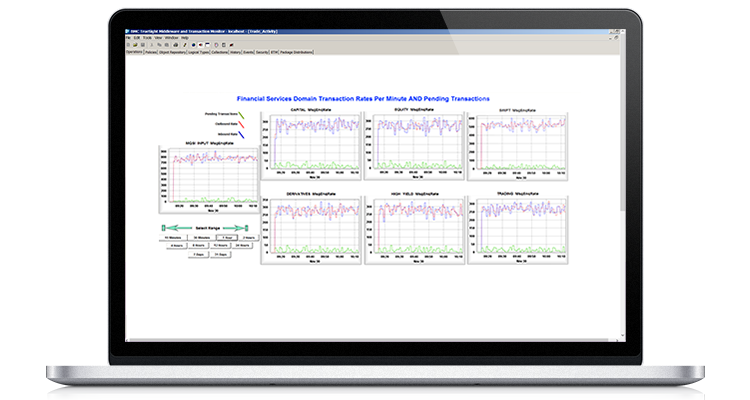Open the Tools menu
This screenshot has height=400, width=750.
click(147, 38)
